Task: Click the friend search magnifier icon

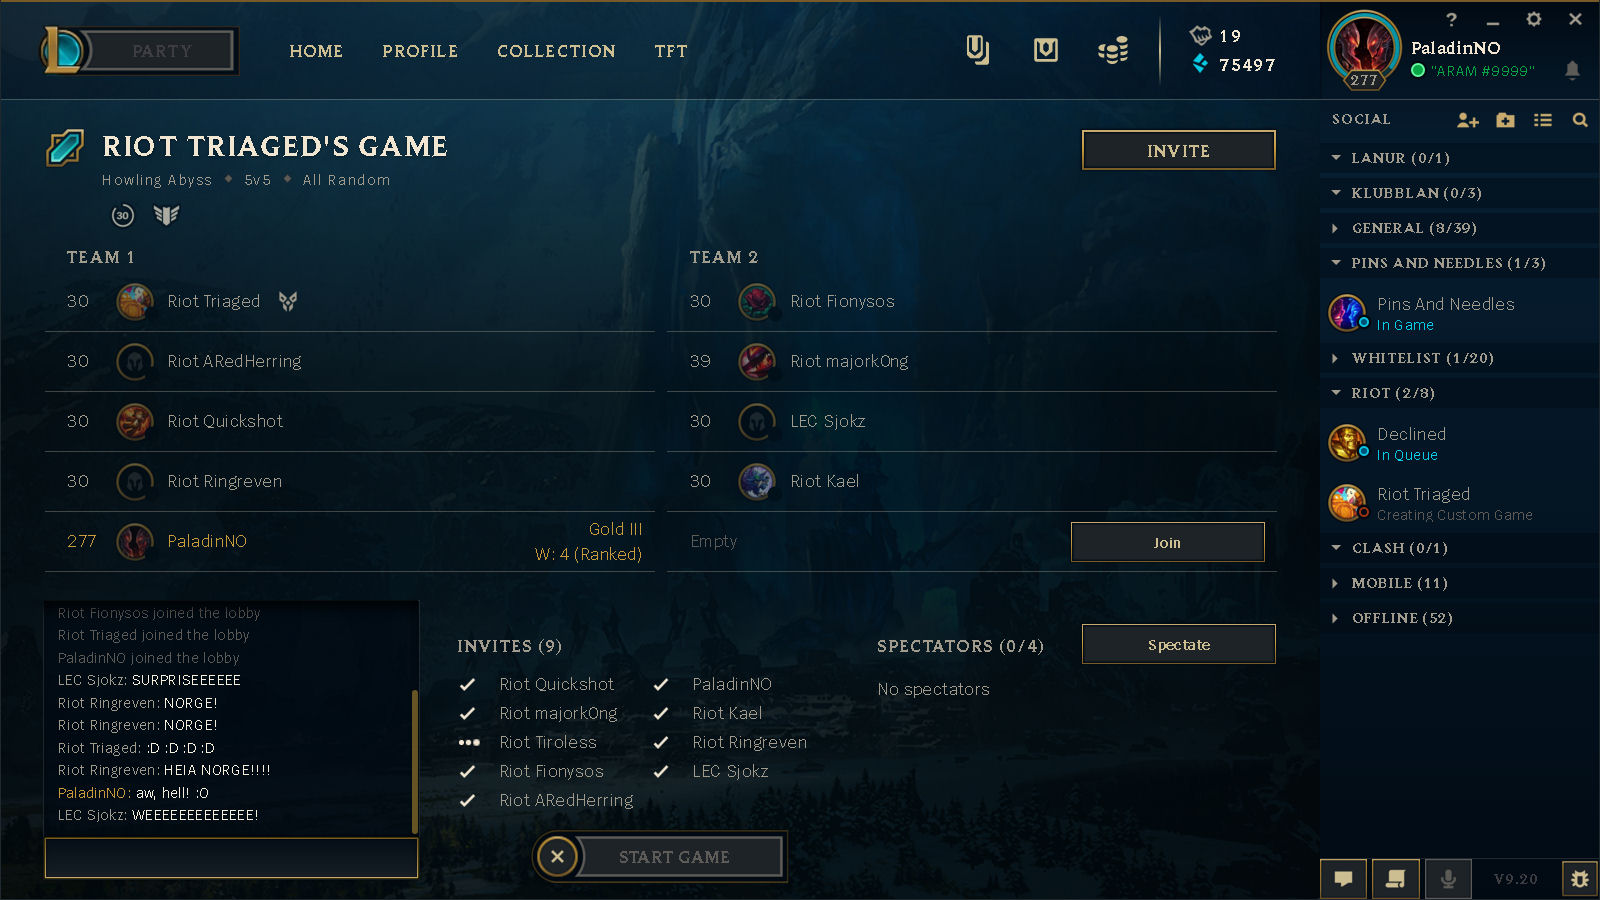Action: coord(1580,120)
